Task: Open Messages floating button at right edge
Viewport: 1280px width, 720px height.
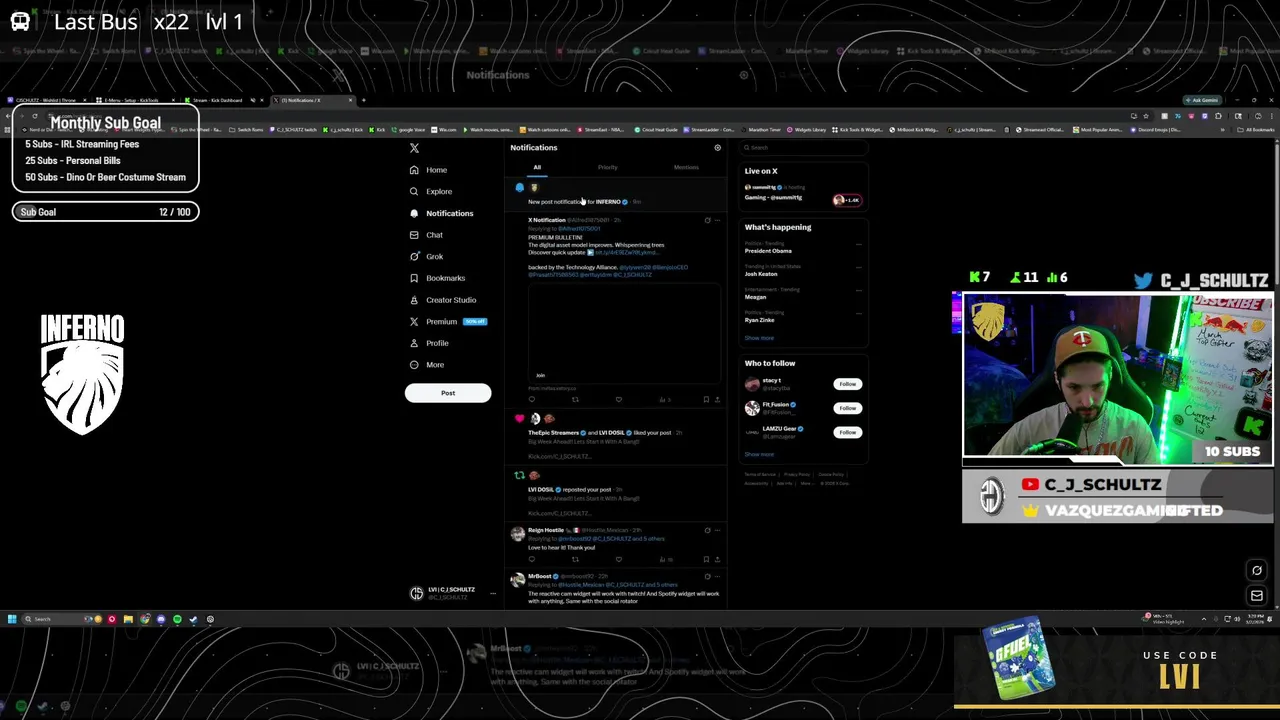Action: pos(1257,596)
